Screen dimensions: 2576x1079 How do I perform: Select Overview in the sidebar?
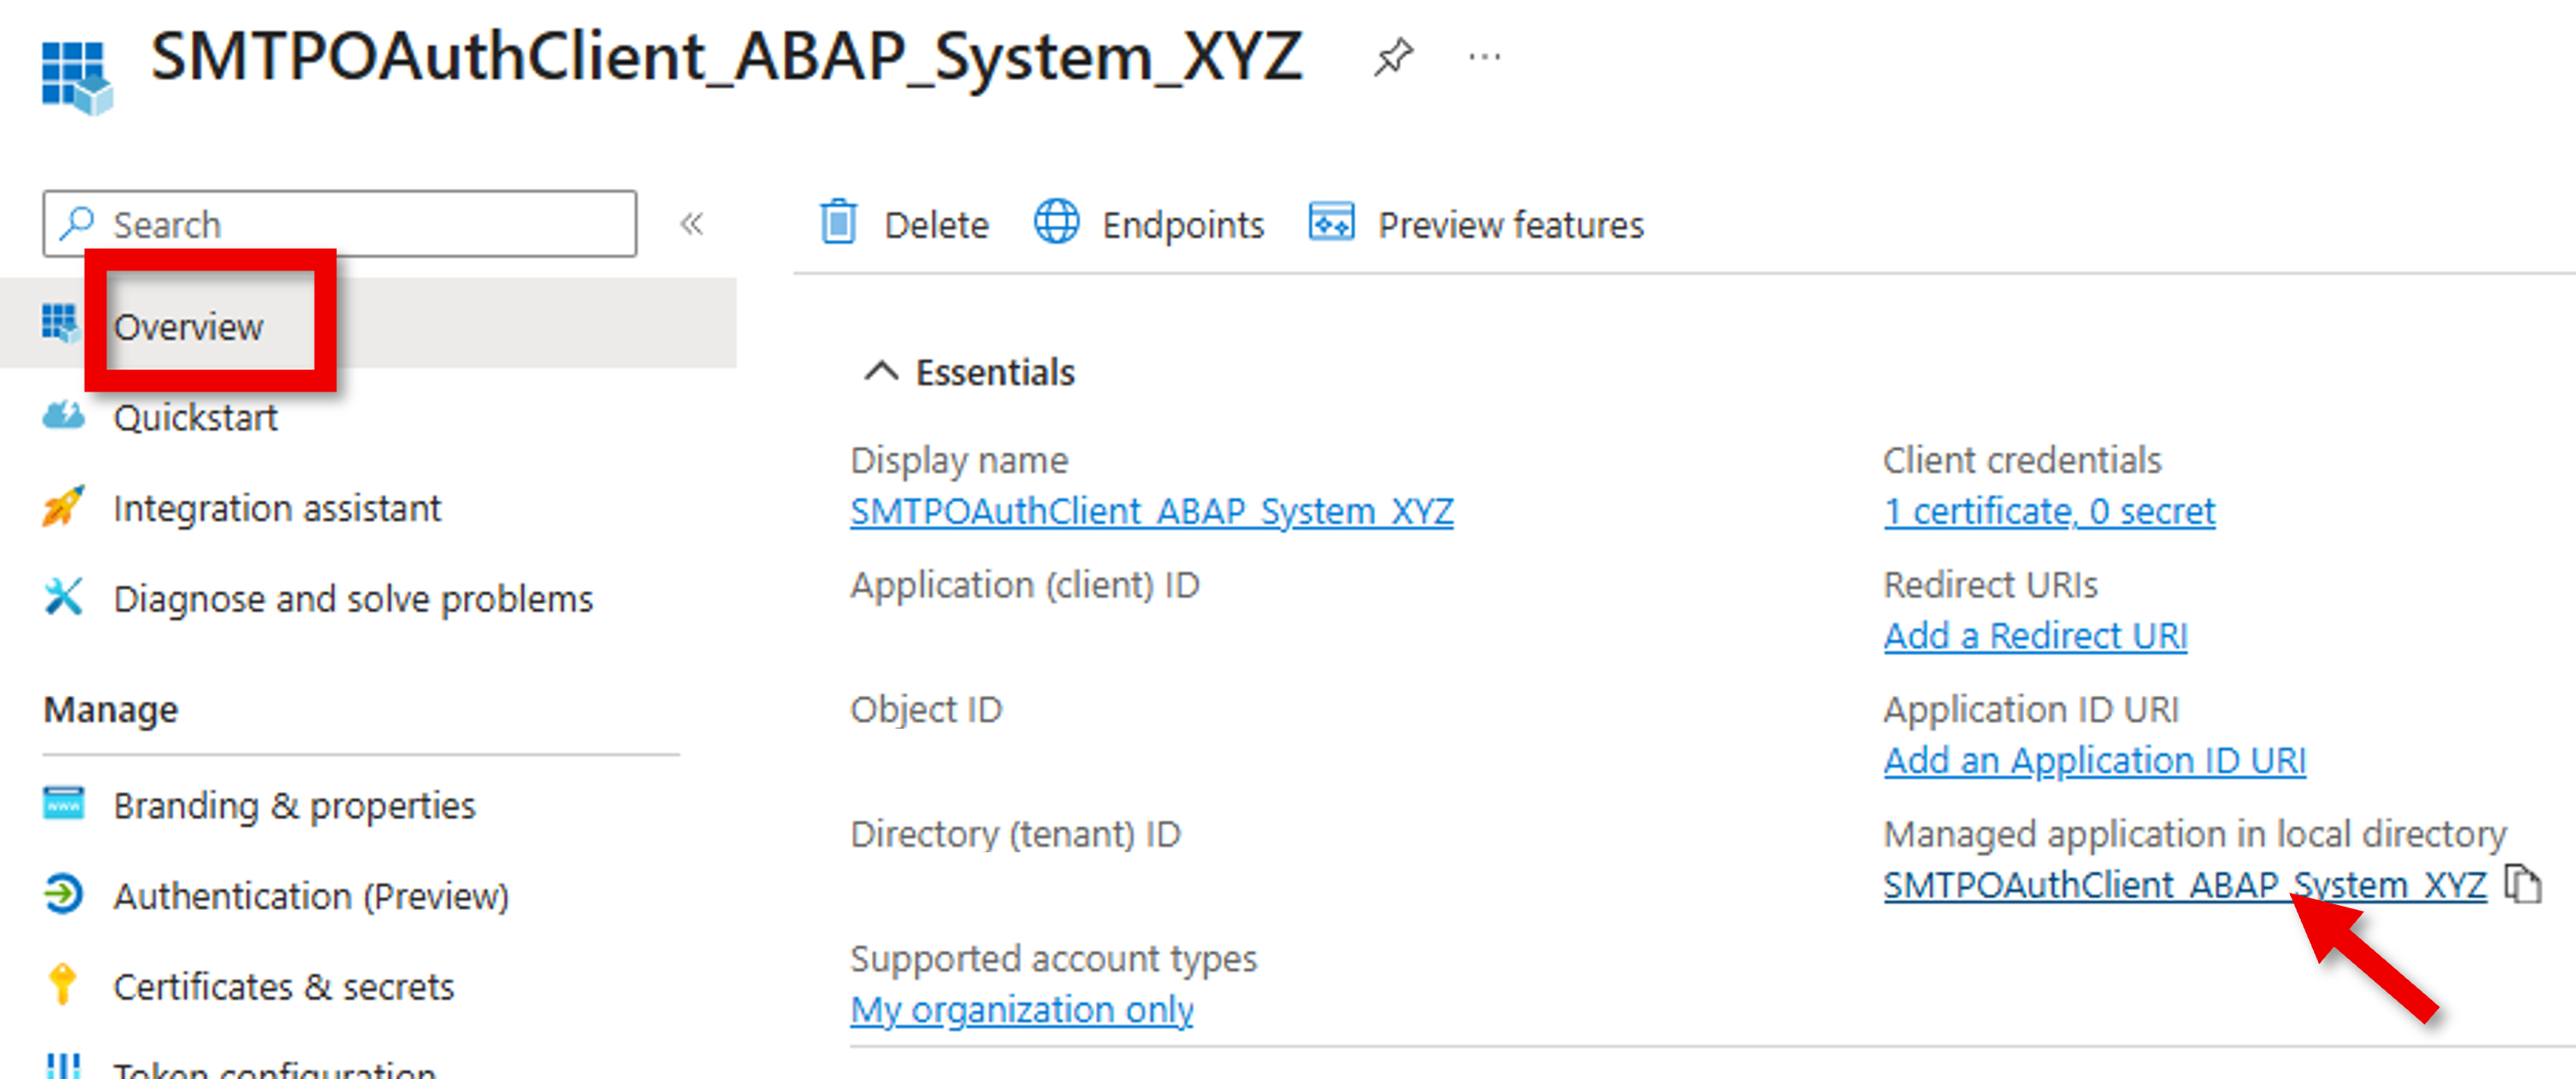[x=190, y=325]
